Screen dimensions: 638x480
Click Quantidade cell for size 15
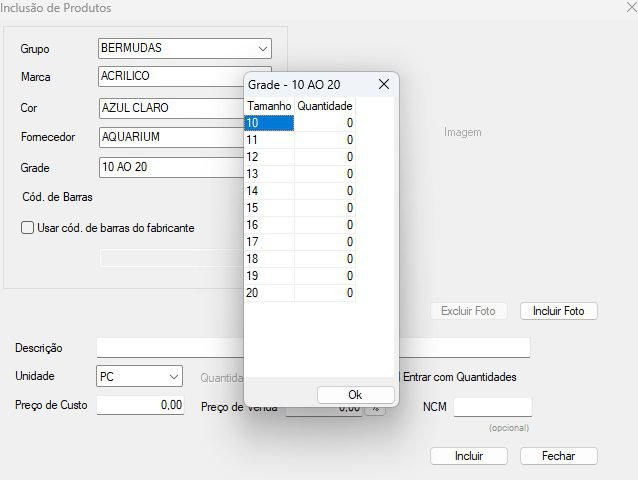(325, 208)
